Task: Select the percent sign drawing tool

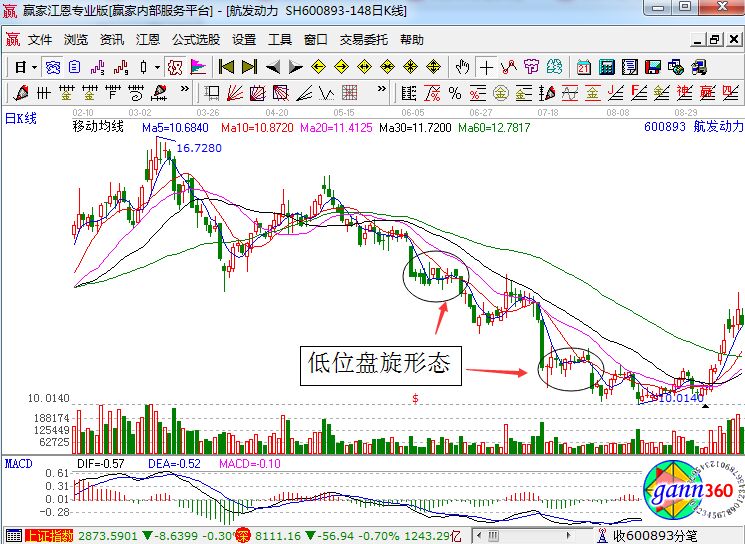Action: point(455,93)
